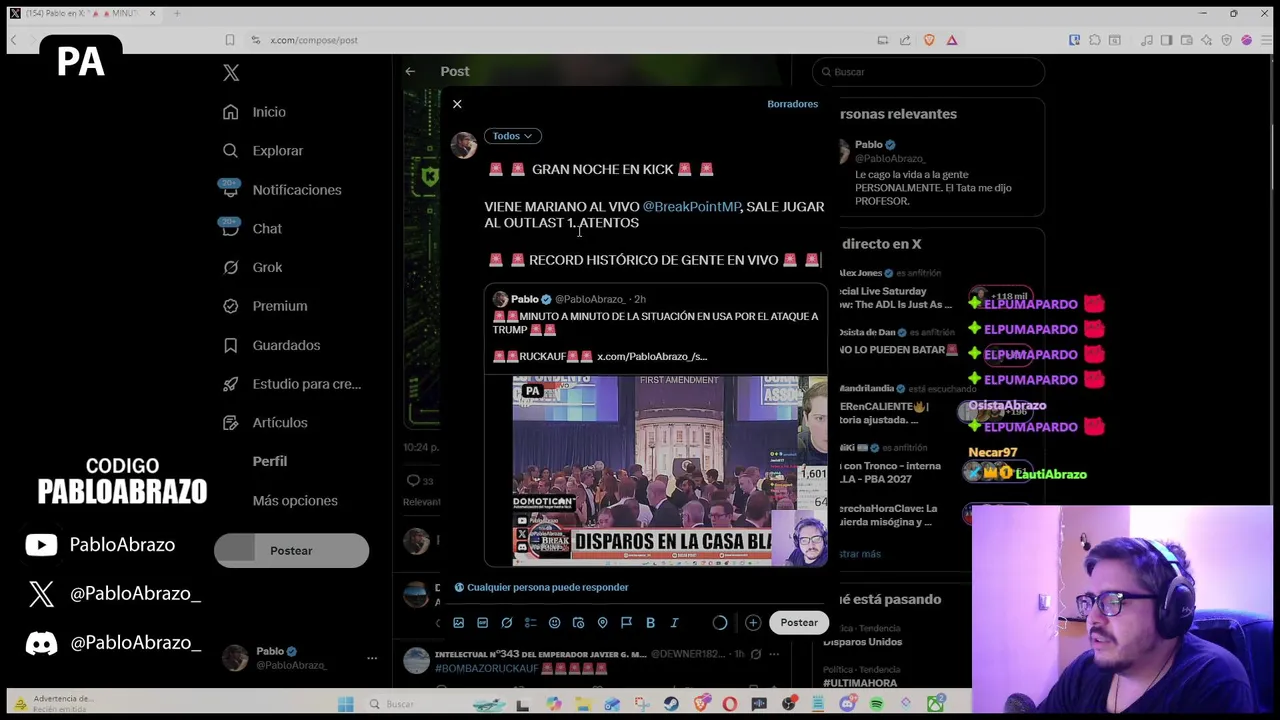Open Pablo's profile in Personas relevantes
The image size is (1280, 720).
tap(868, 145)
